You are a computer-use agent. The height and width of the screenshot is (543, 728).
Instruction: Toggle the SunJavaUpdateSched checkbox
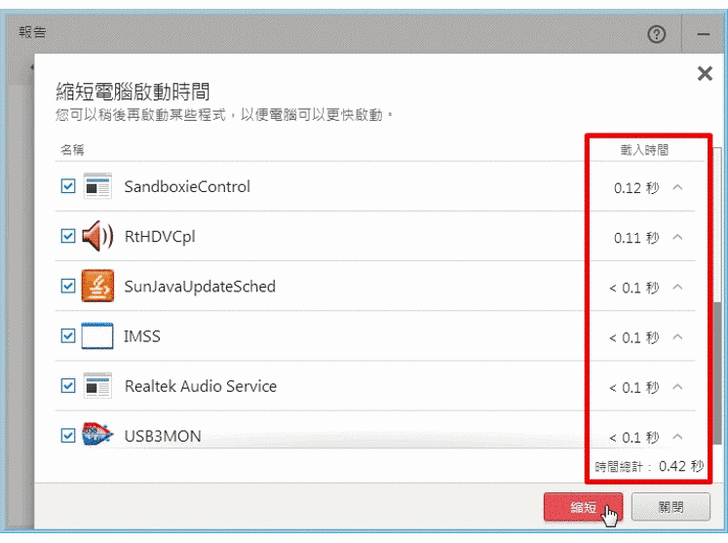(68, 286)
